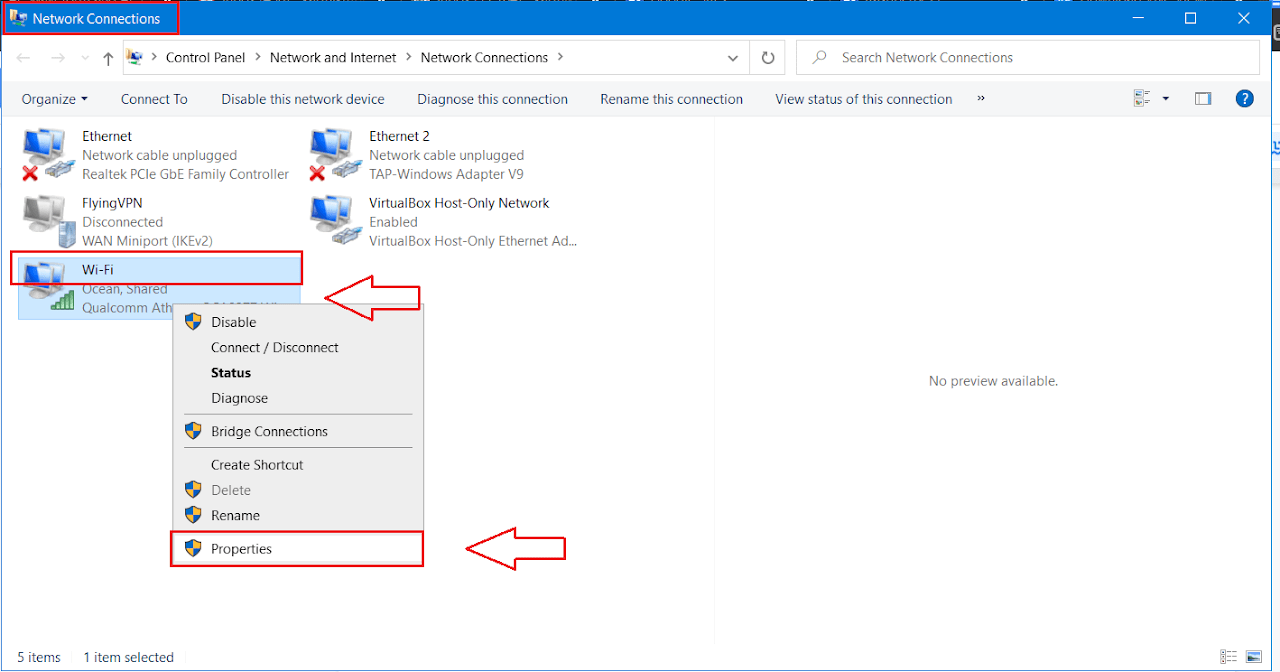Go back with the back arrow
Image resolution: width=1280 pixels, height=672 pixels.
[x=23, y=58]
